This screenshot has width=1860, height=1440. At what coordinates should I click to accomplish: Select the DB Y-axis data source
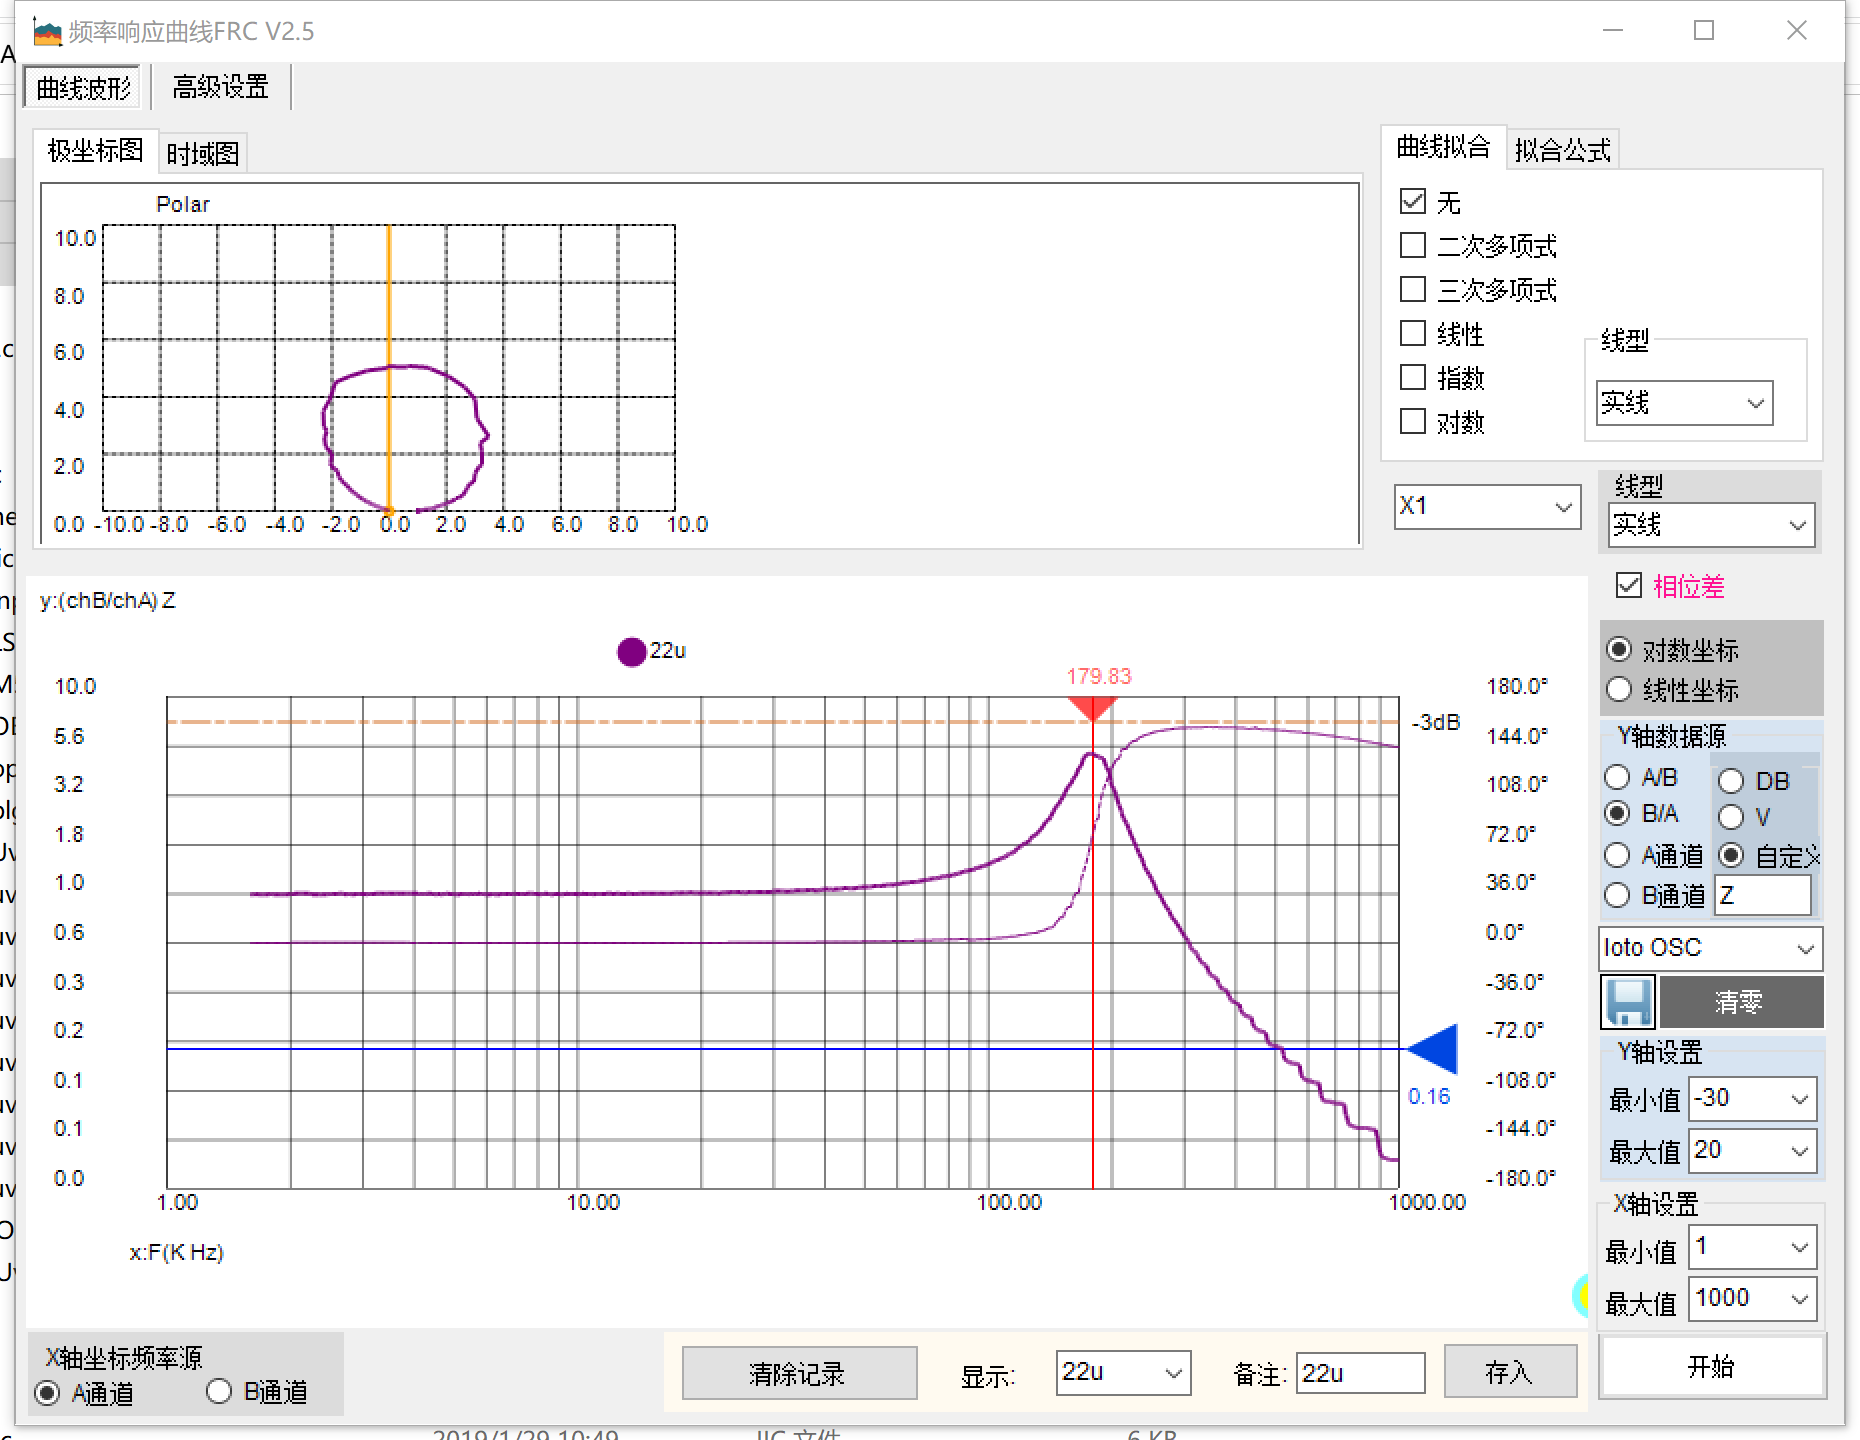coord(1731,781)
